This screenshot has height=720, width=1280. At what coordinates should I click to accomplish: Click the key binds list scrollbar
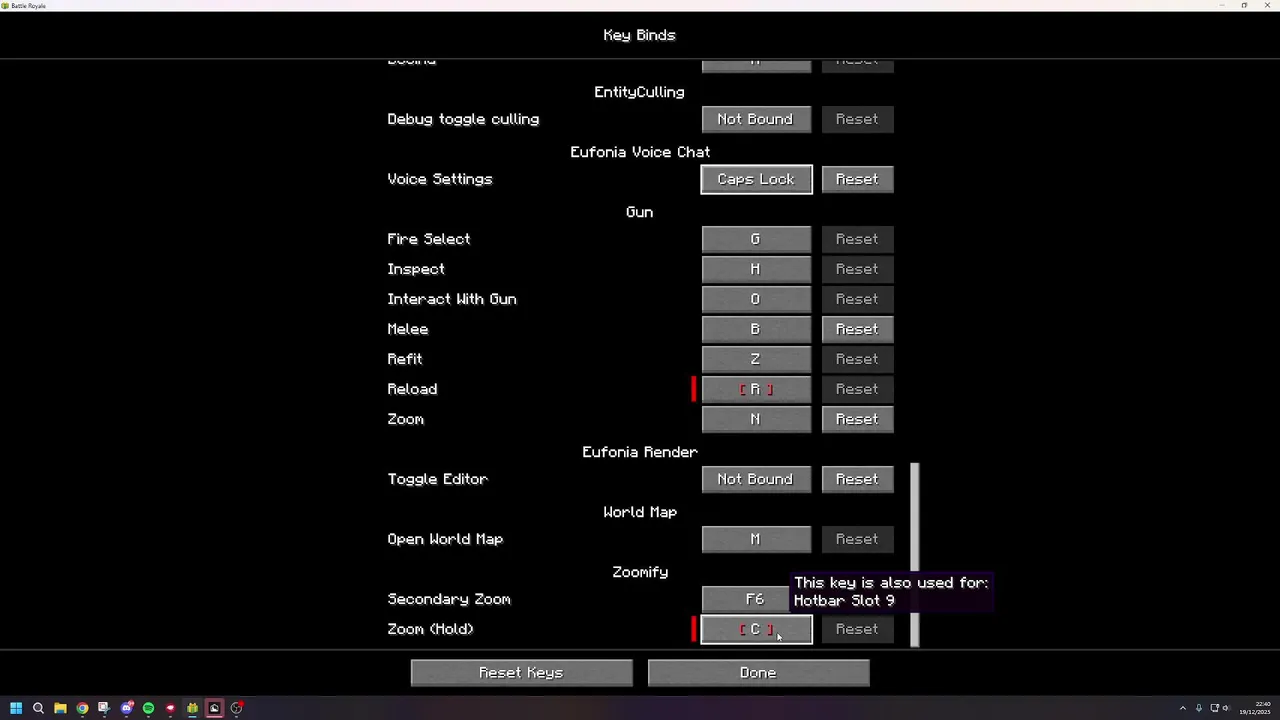pos(915,554)
